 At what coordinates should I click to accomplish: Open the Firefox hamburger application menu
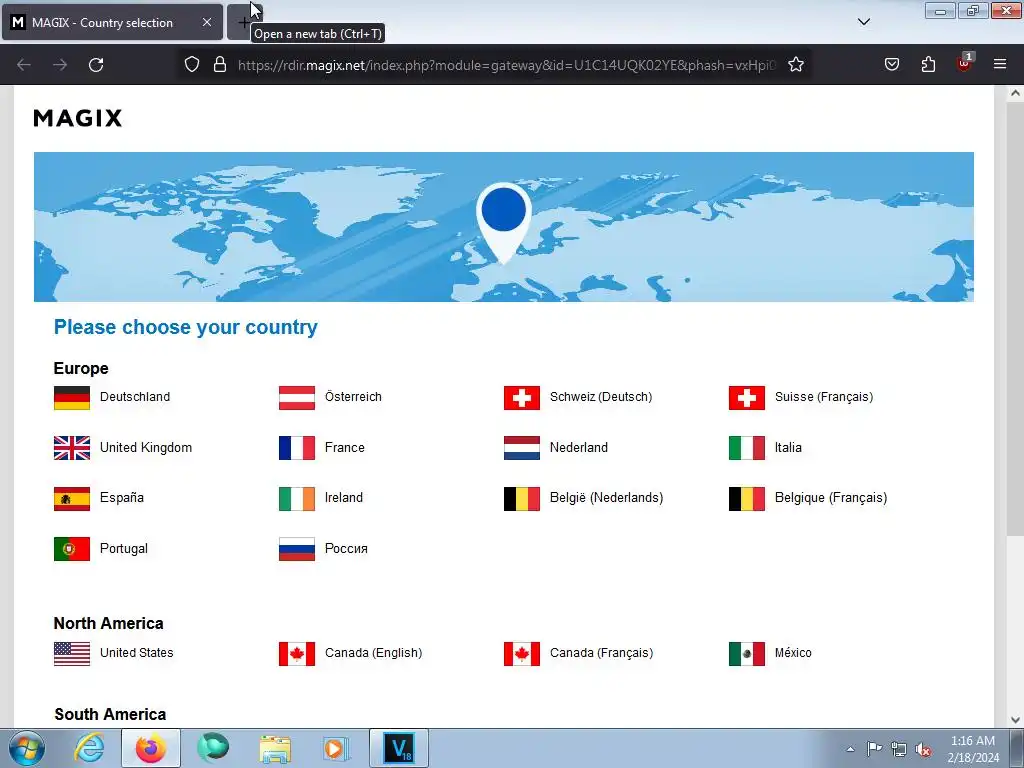[1000, 65]
